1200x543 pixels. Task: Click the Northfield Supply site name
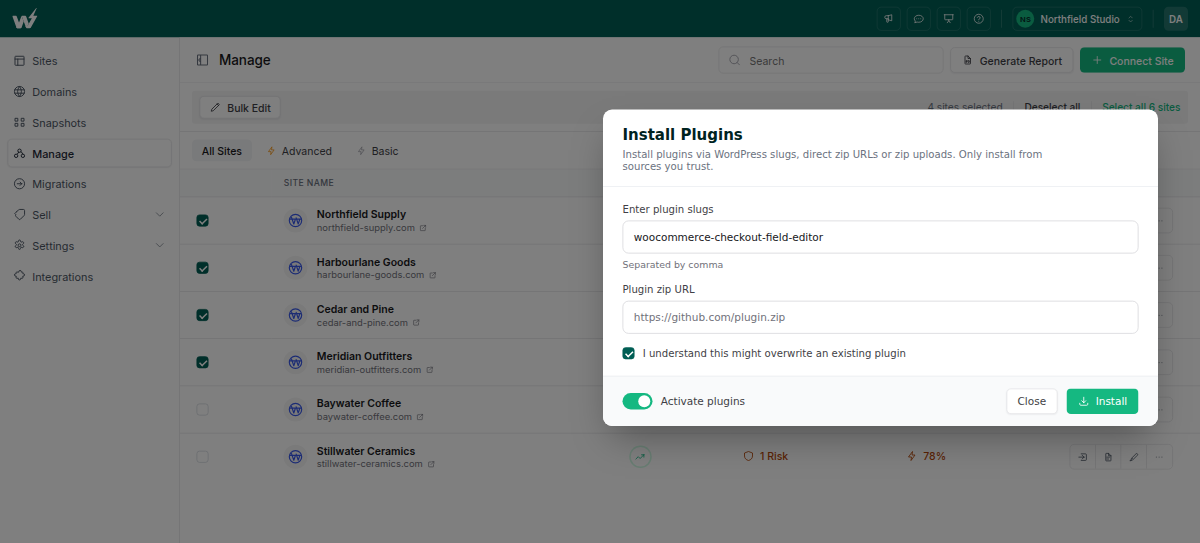361,214
